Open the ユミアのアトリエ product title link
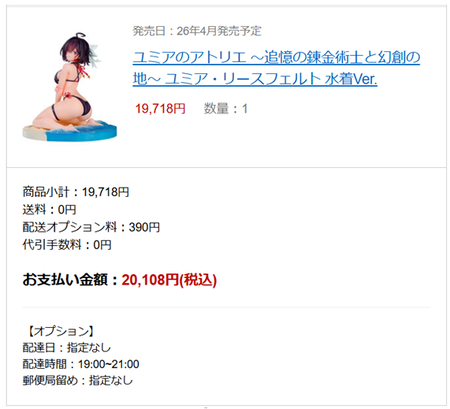450x409 pixels. 276,68
